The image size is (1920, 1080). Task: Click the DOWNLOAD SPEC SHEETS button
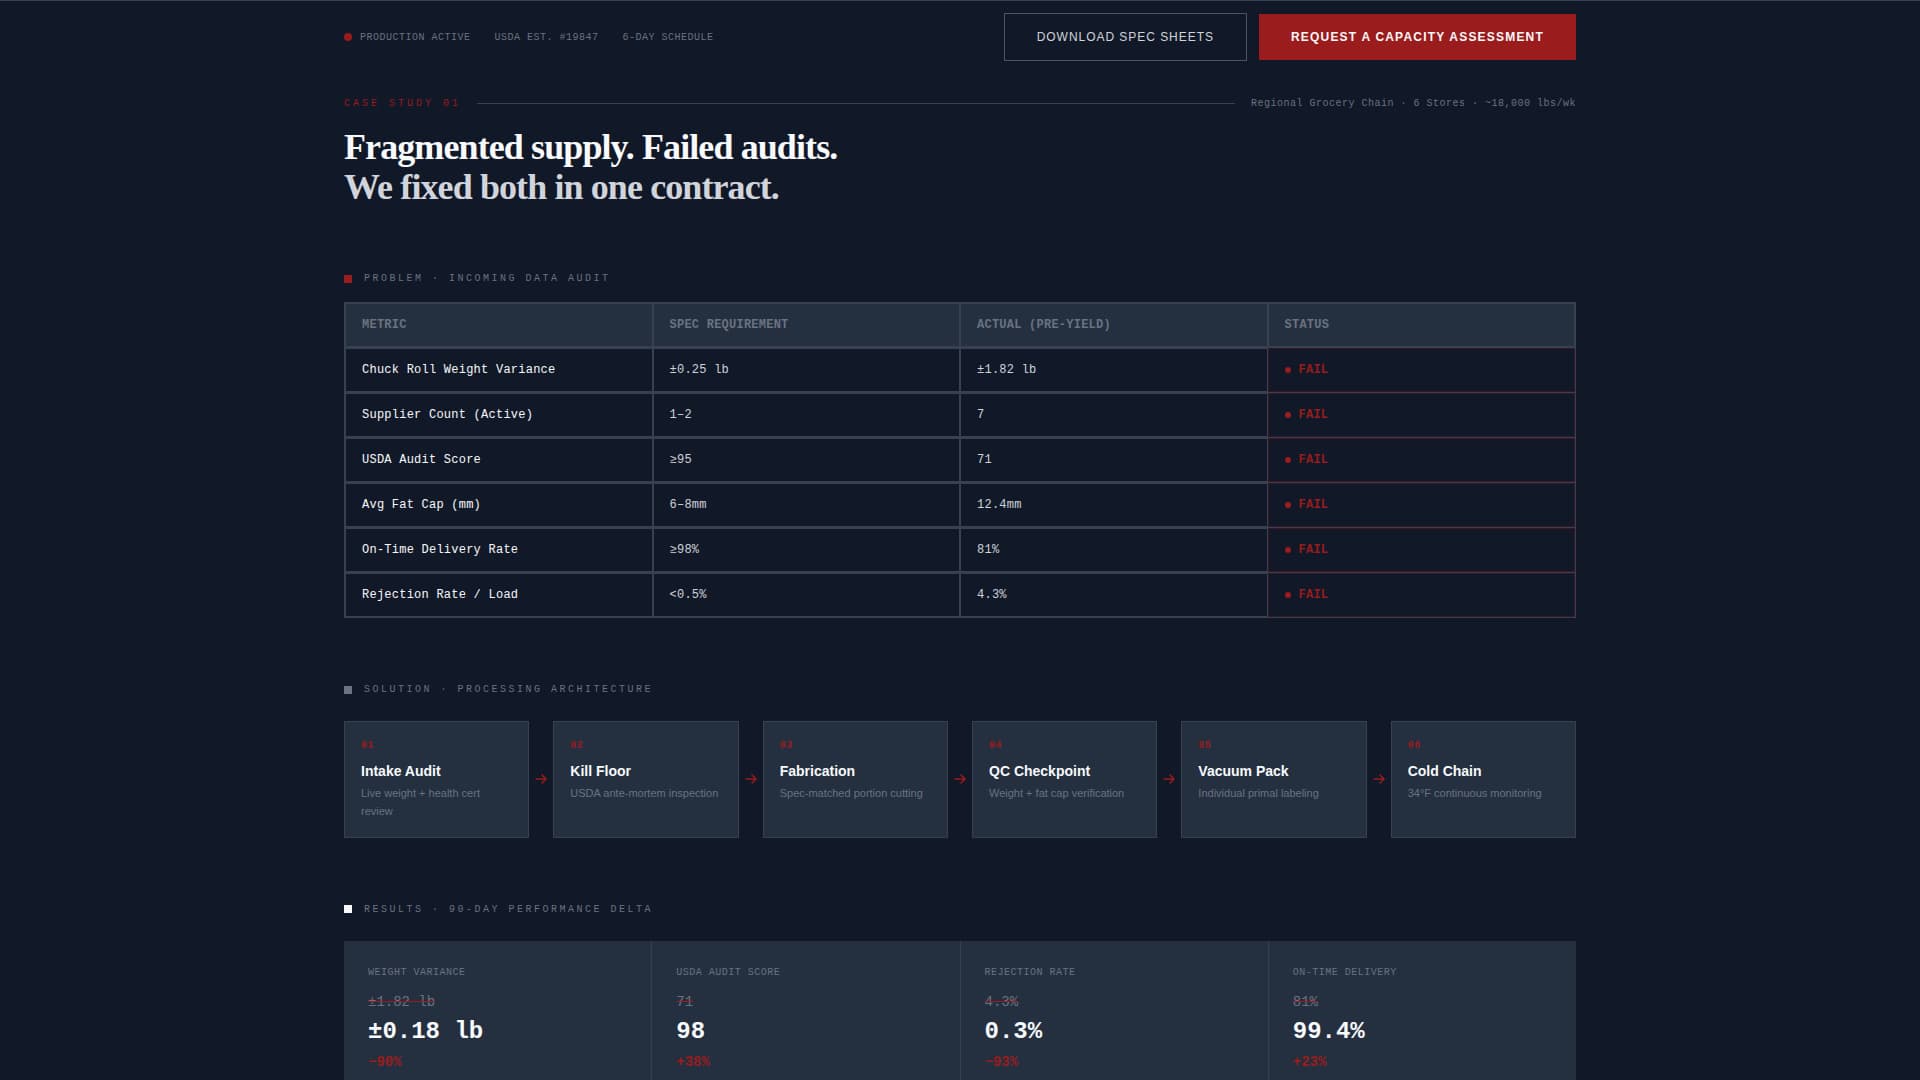[x=1125, y=36]
